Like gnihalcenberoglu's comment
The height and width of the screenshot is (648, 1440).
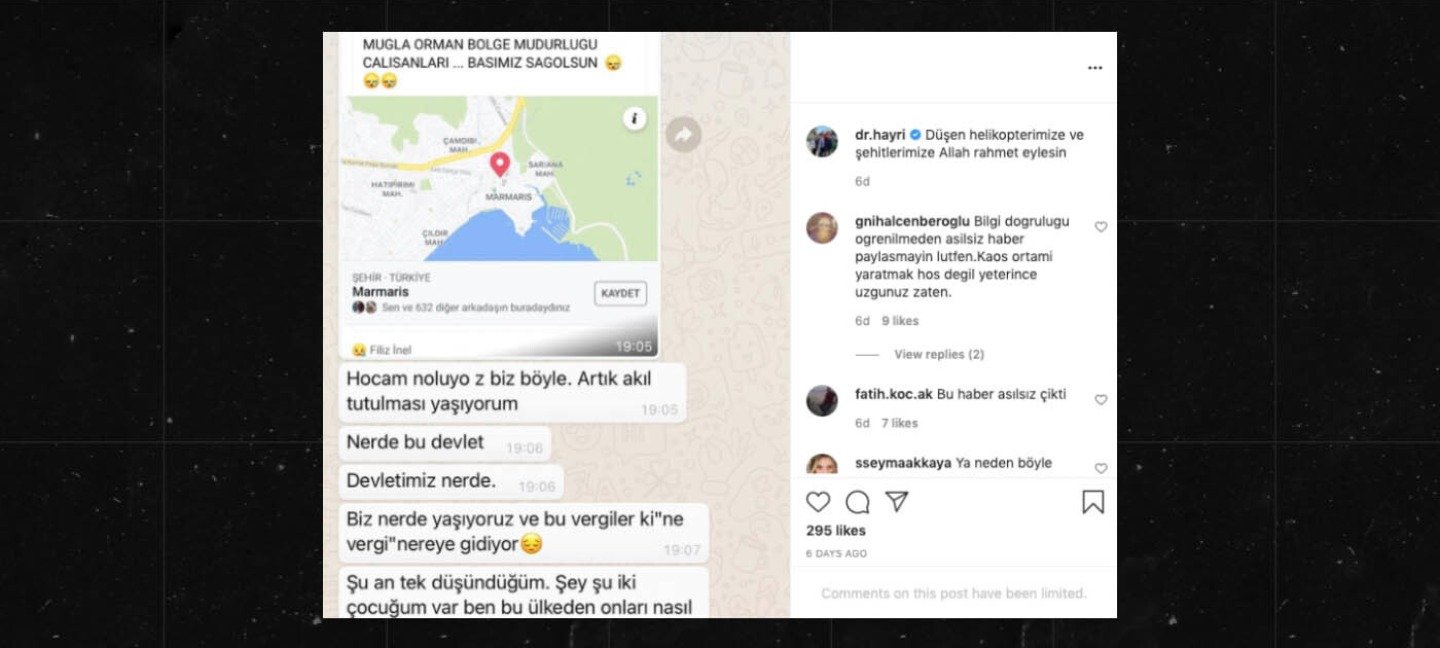pos(1101,227)
